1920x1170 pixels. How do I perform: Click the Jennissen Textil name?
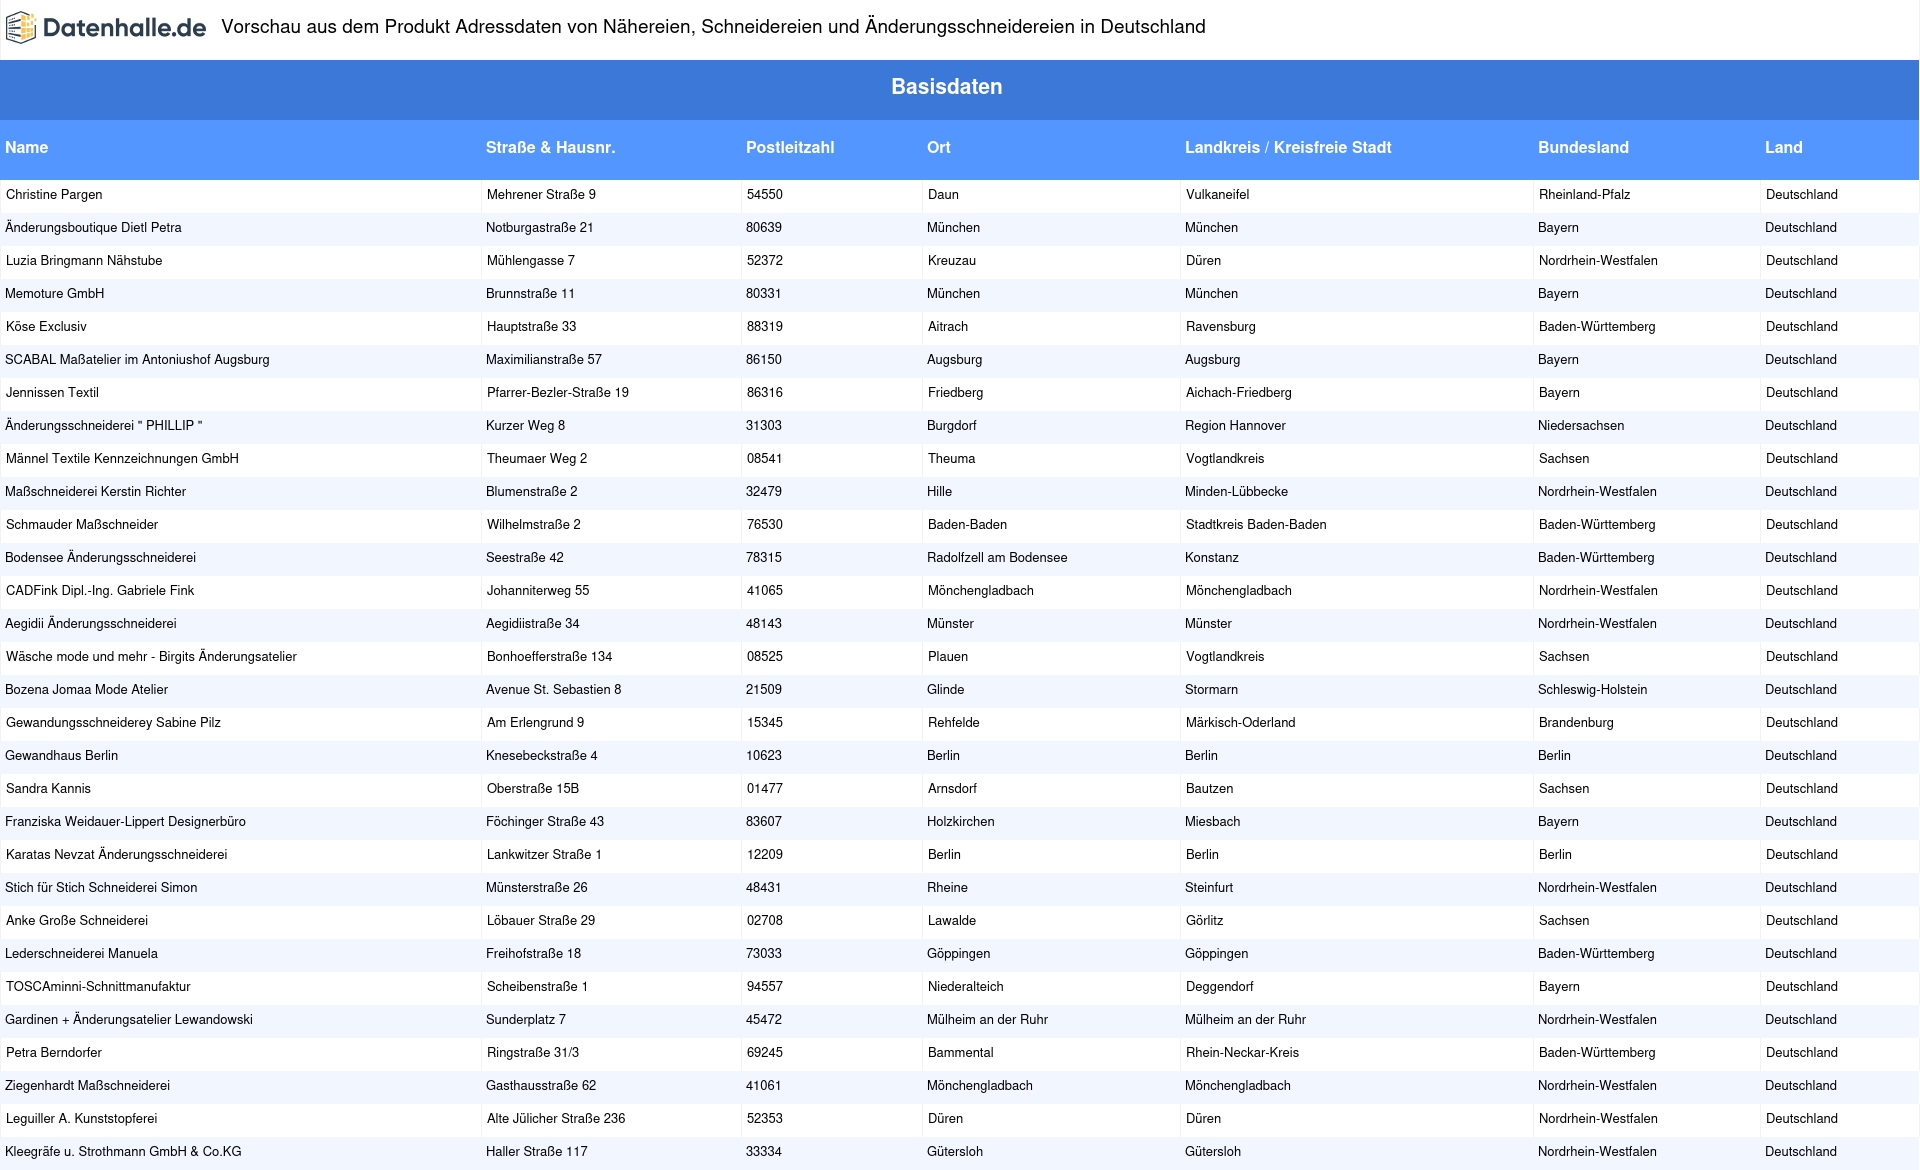click(52, 393)
